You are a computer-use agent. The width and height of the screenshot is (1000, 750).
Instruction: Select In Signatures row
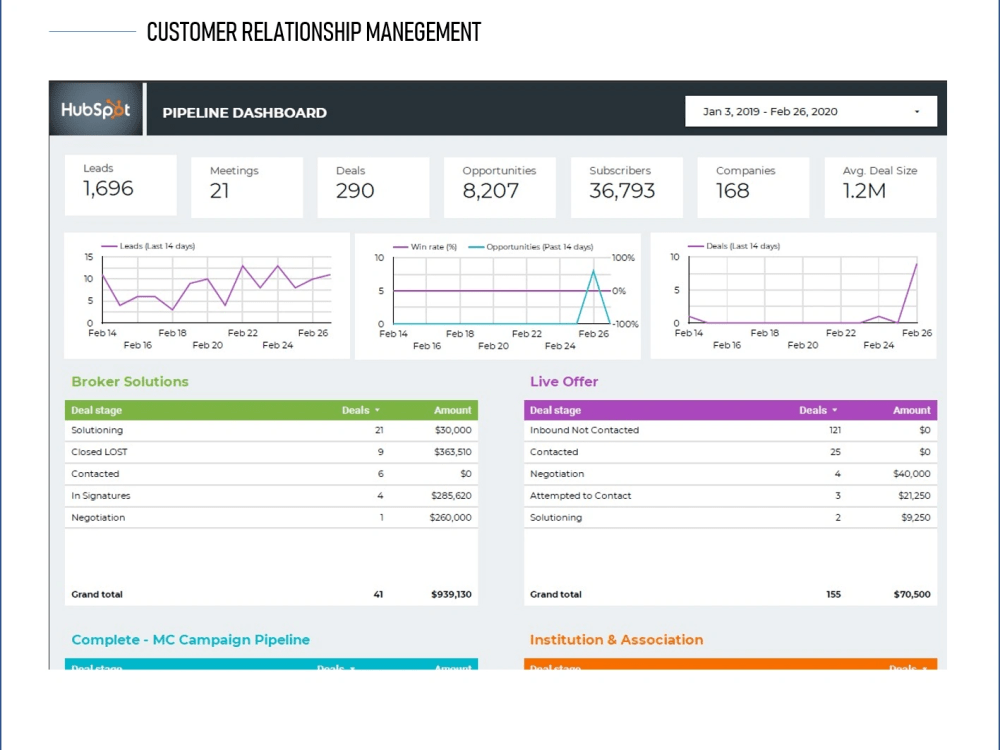click(271, 496)
